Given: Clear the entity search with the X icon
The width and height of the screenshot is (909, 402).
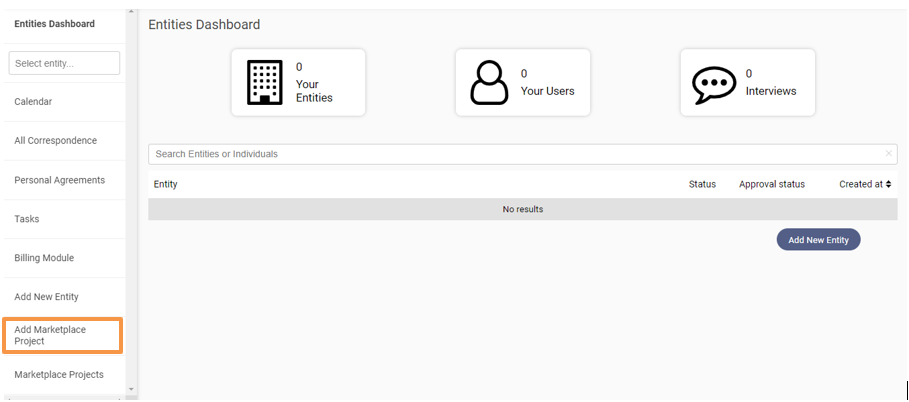Looking at the screenshot, I should [x=888, y=154].
